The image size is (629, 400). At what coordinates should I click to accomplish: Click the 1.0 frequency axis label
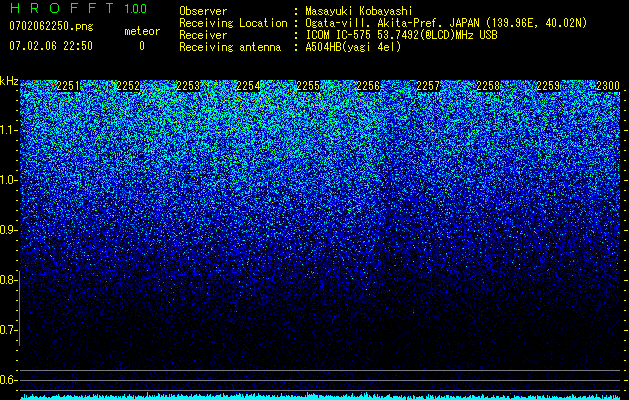(x=9, y=180)
